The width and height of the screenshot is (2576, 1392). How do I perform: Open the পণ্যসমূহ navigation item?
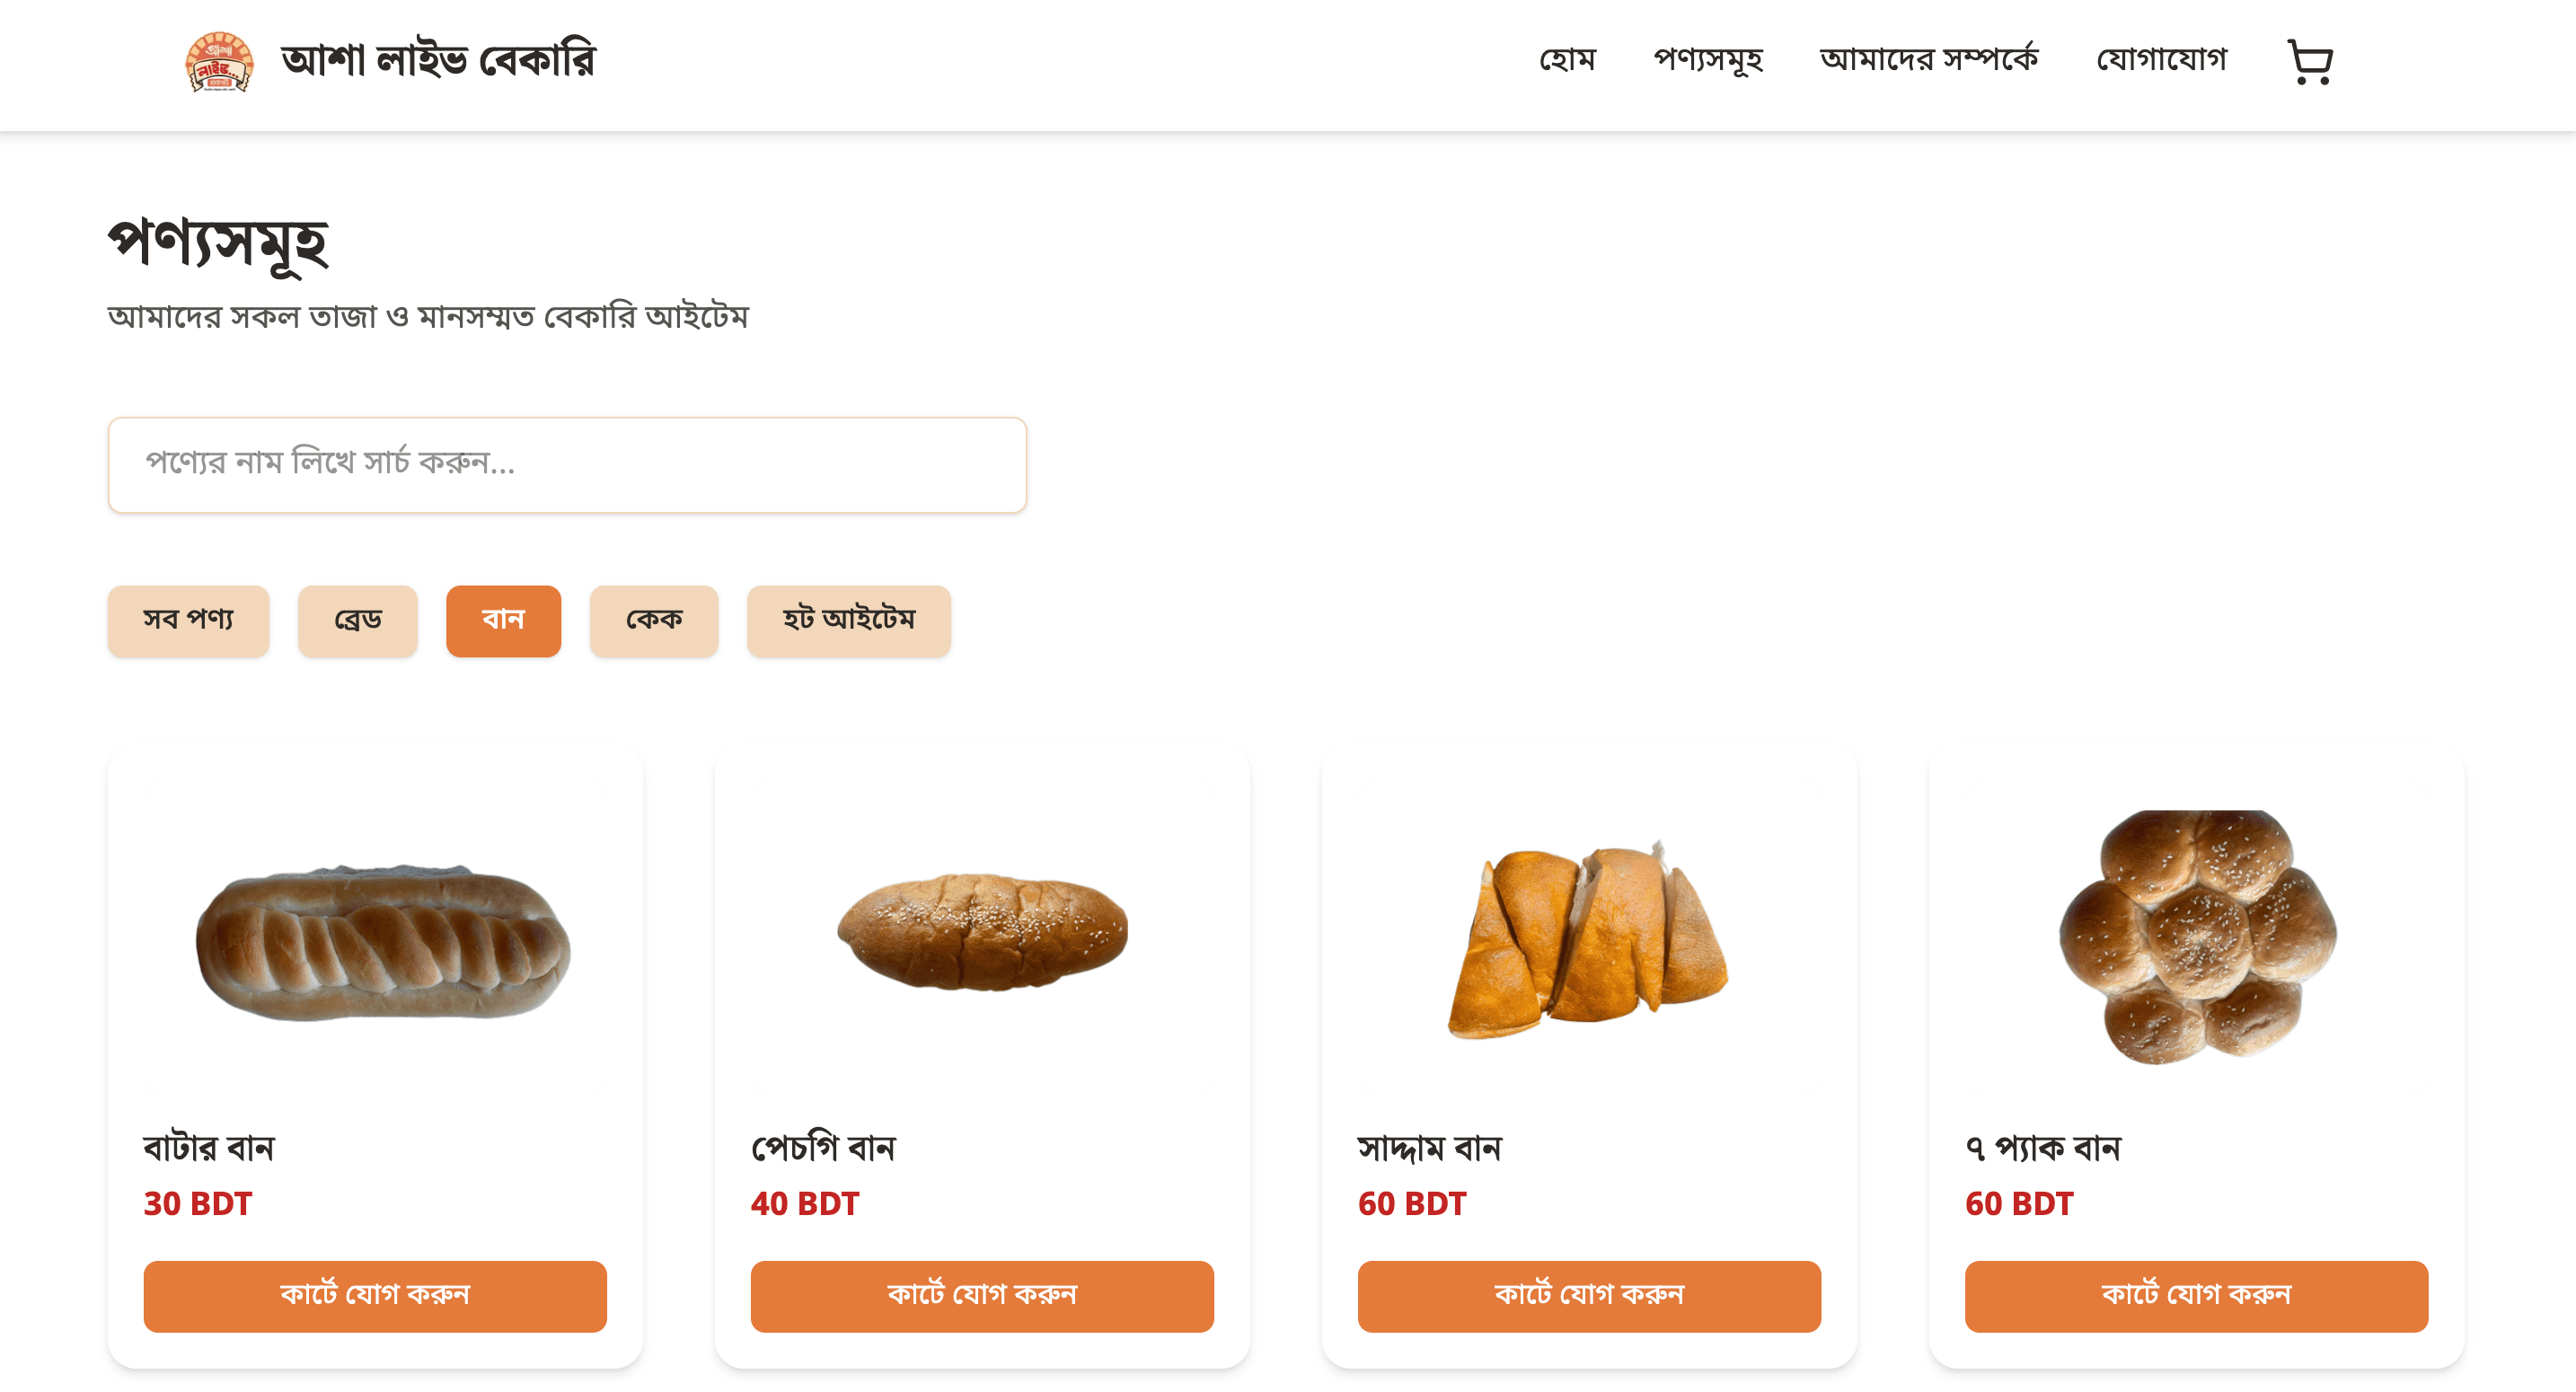pyautogui.click(x=1707, y=60)
